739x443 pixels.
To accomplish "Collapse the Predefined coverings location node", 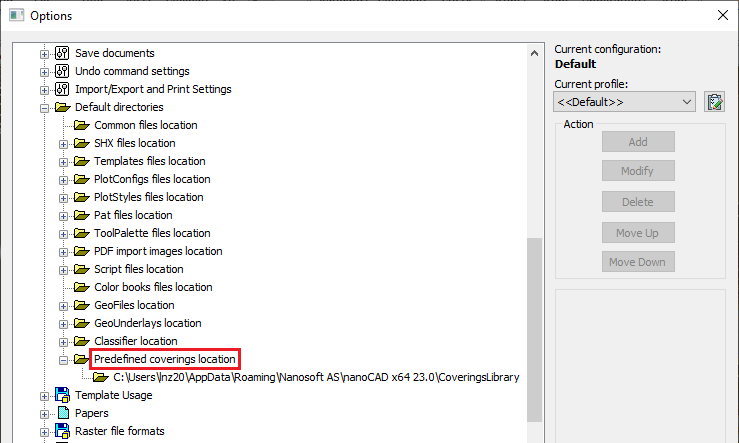I will coord(63,359).
